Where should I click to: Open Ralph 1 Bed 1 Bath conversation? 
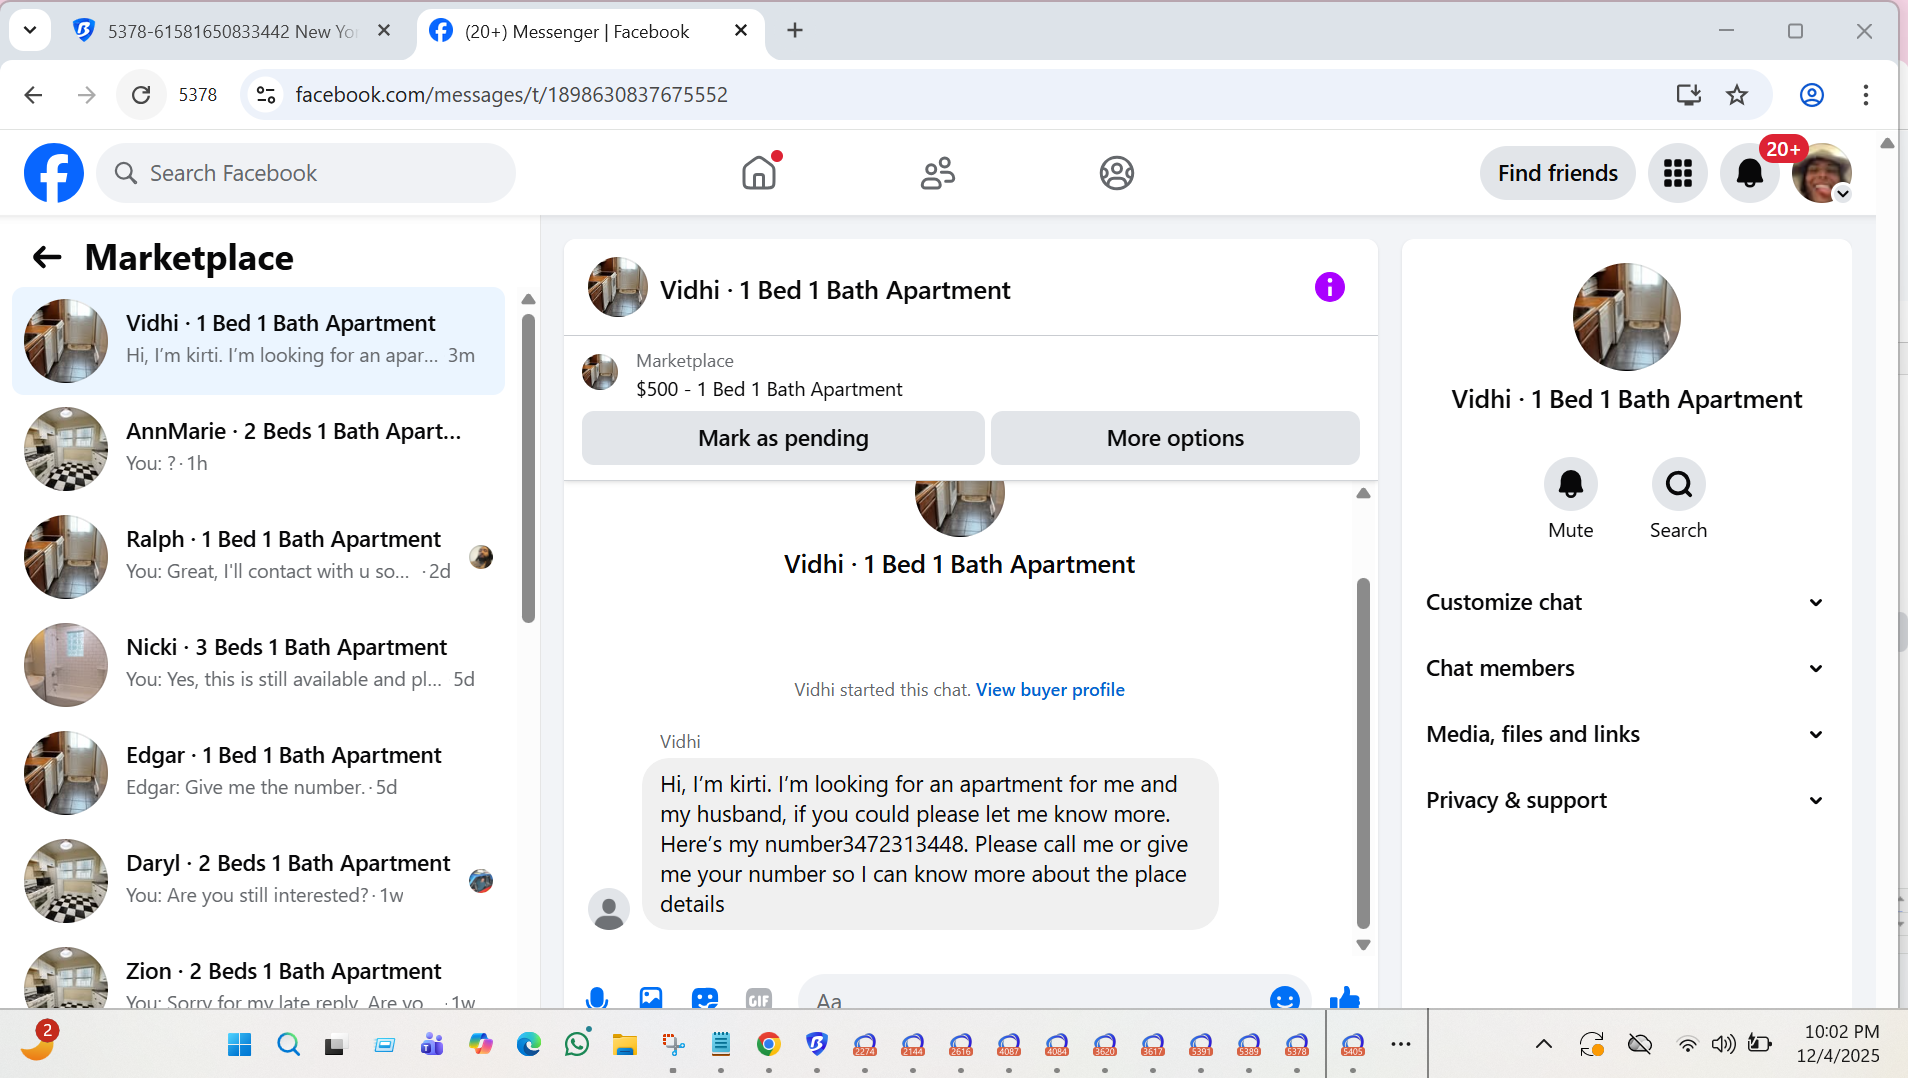pyautogui.click(x=258, y=556)
